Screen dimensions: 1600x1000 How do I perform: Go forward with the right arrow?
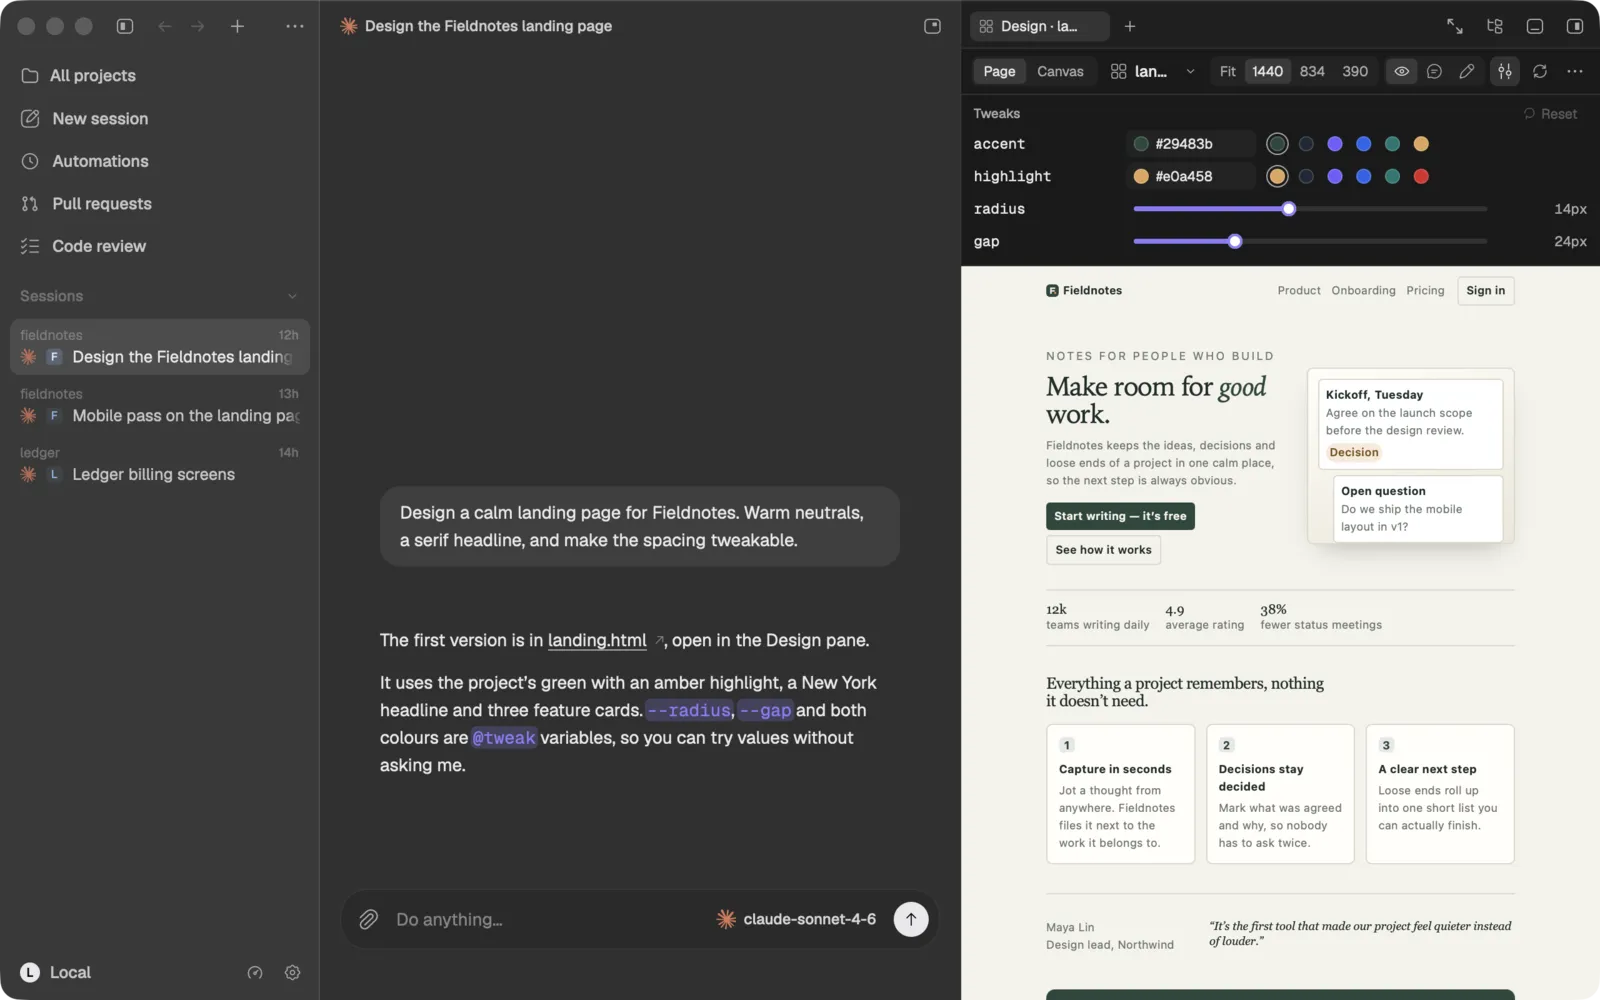[x=198, y=26]
